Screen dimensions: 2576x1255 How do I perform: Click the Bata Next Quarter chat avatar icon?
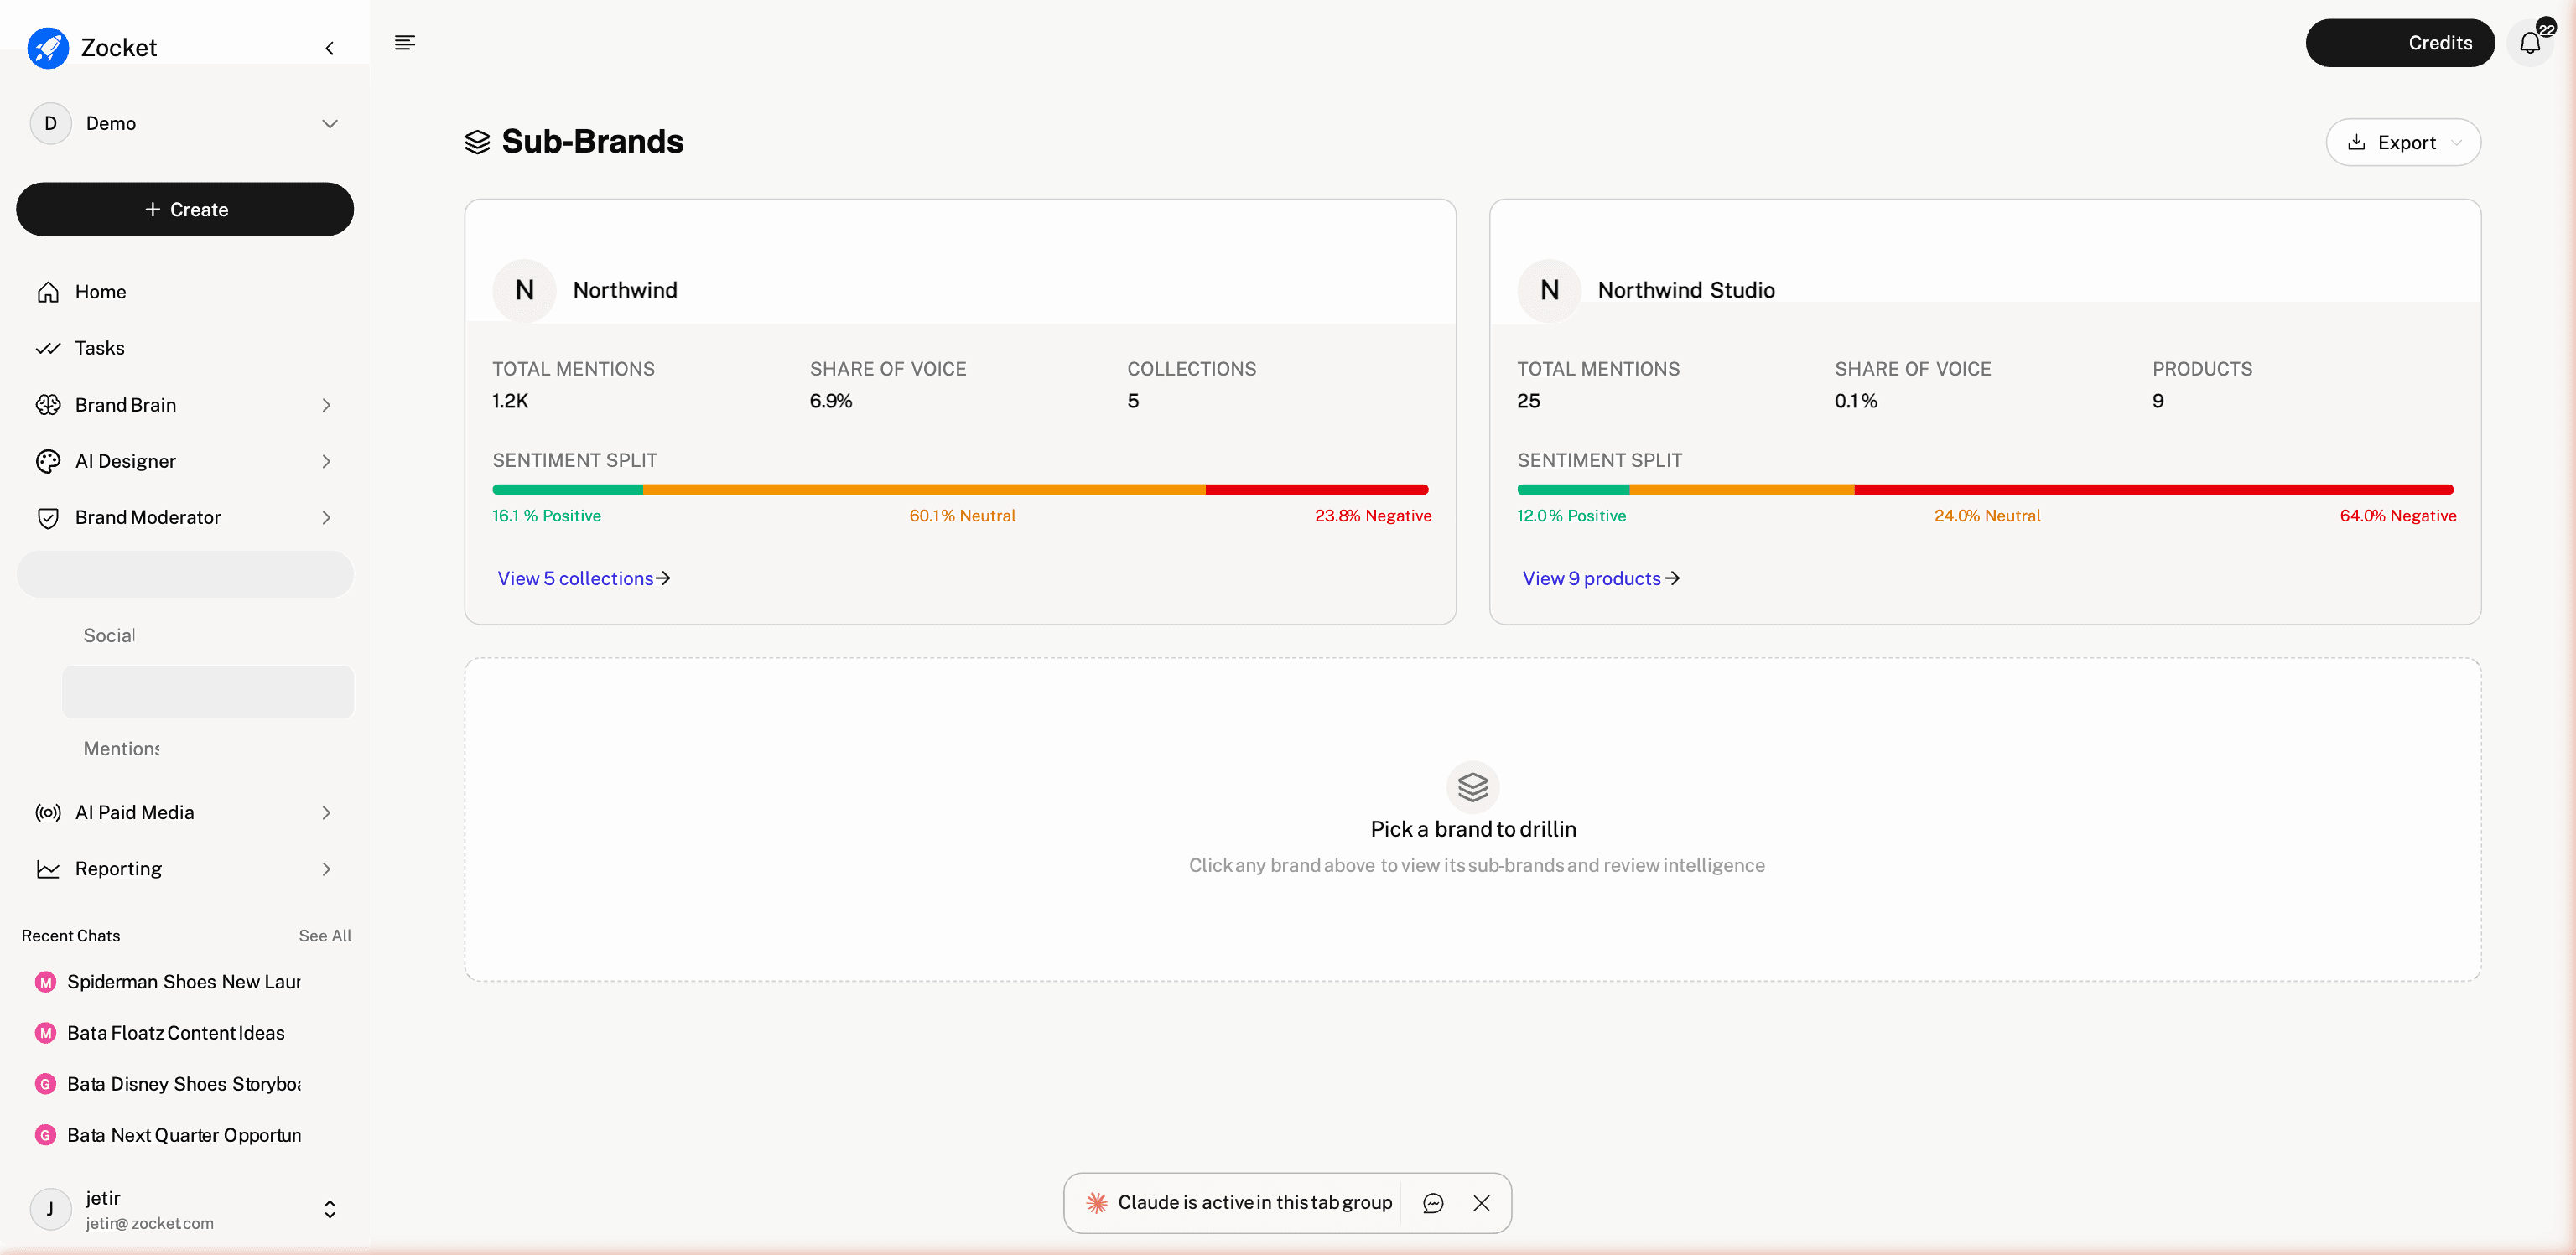[45, 1135]
